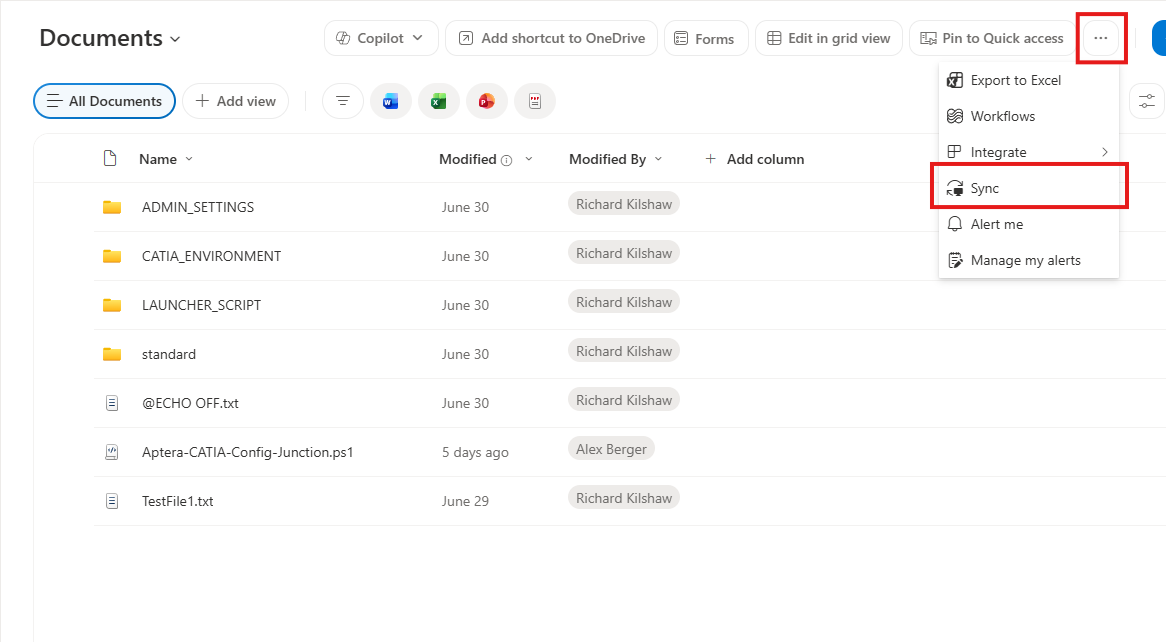
Task: Open view settings sliders icon at right
Action: (x=1147, y=101)
